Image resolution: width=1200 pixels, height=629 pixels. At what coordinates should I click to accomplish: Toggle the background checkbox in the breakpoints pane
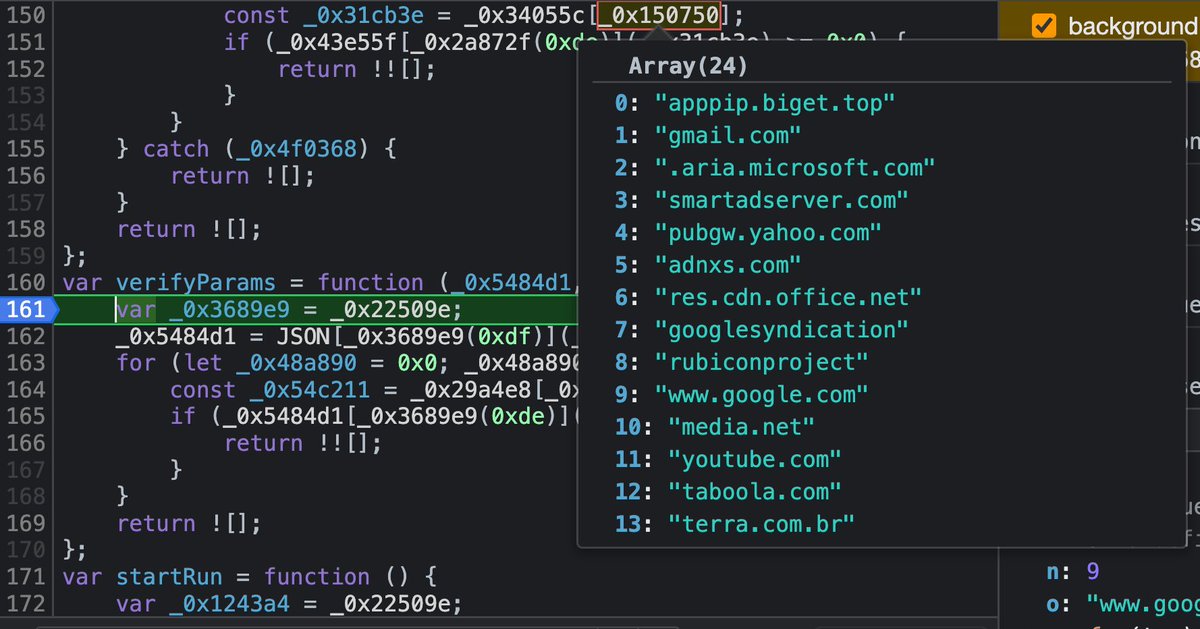pyautogui.click(x=1045, y=25)
